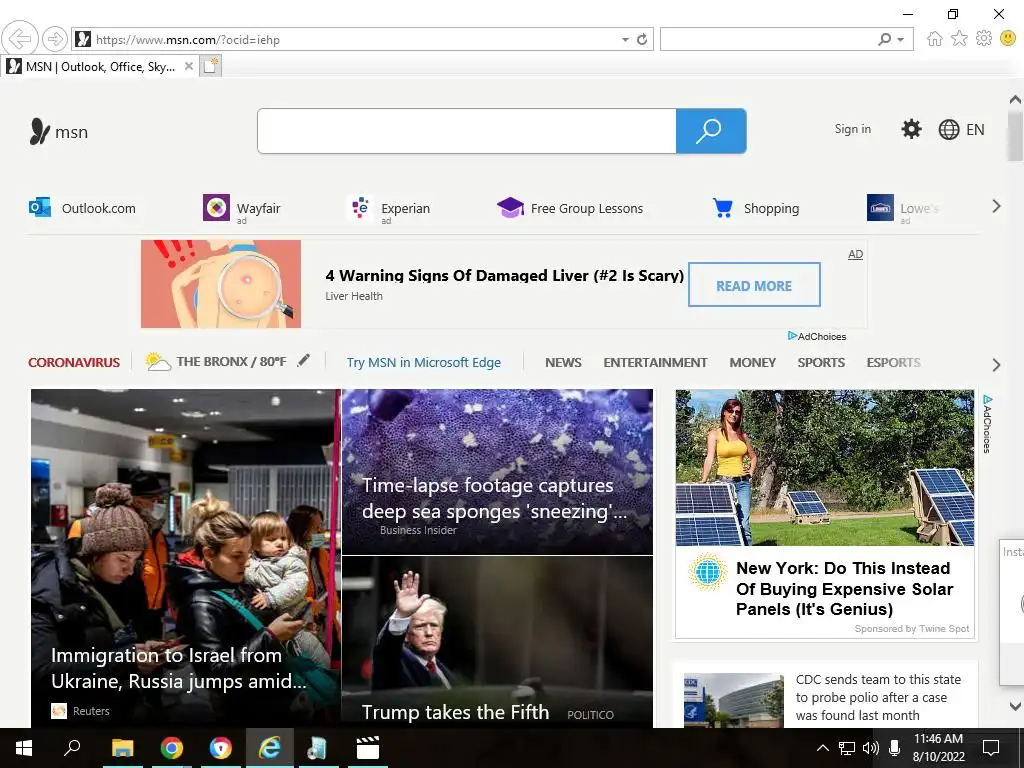Viewport: 1024px width, 768px height.
Task: Open liver warning ad thumbnail image
Action: pyautogui.click(x=221, y=283)
